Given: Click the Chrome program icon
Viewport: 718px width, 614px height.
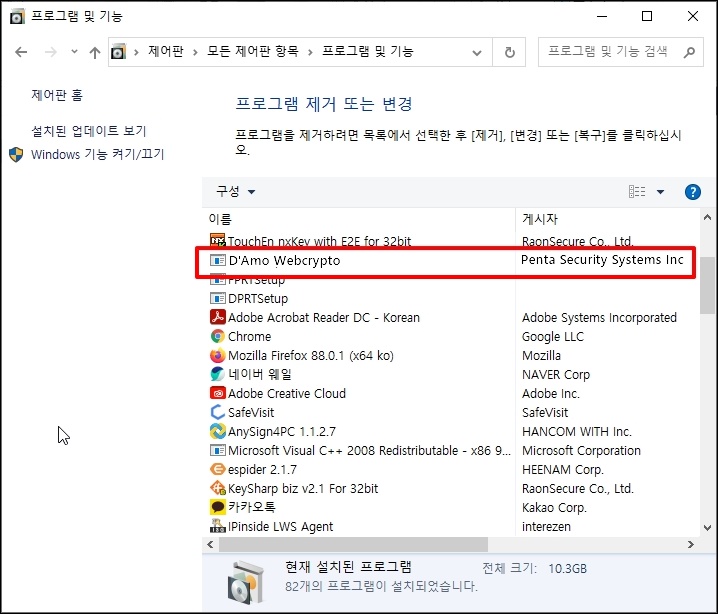Looking at the screenshot, I should 218,337.
